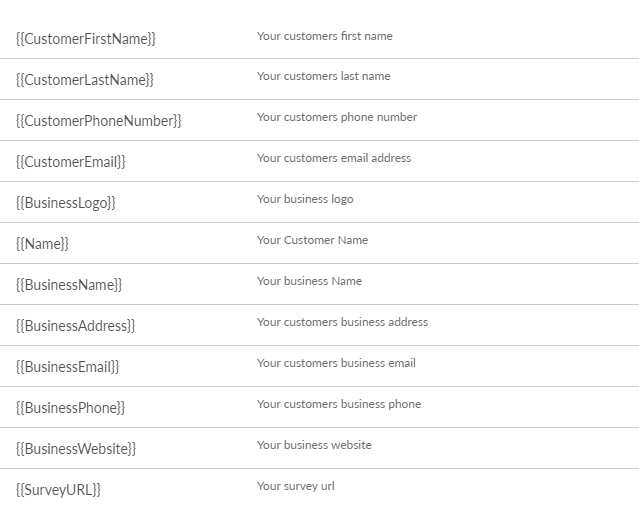Click the 'Your customers first name' description

[325, 36]
